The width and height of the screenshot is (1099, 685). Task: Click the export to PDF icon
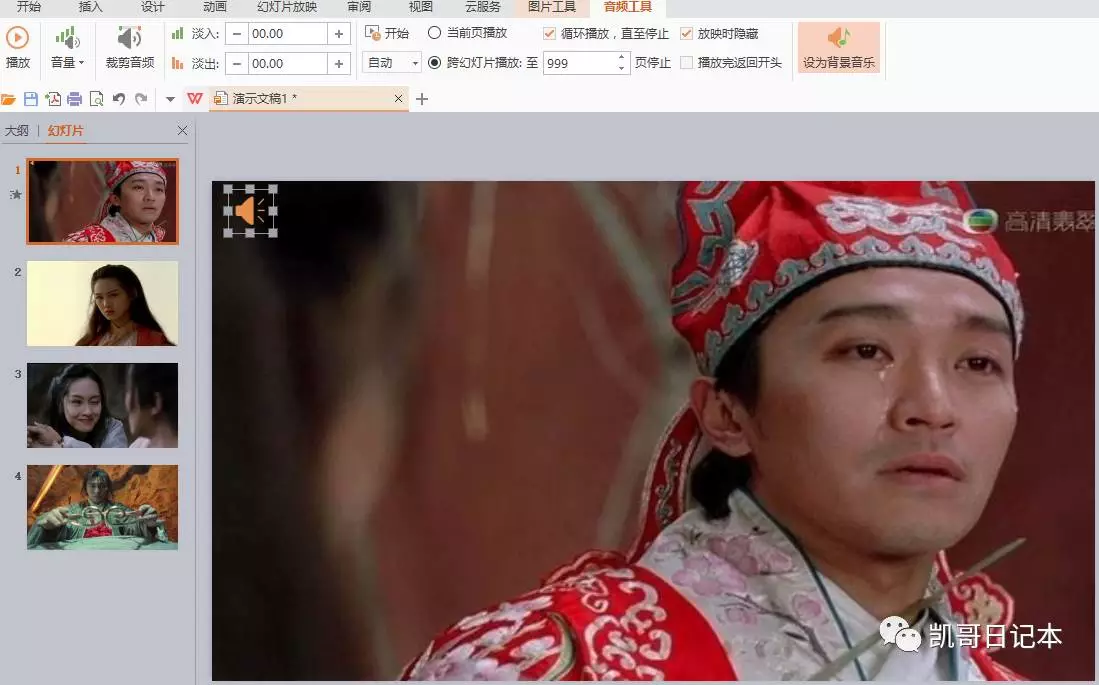(53, 99)
